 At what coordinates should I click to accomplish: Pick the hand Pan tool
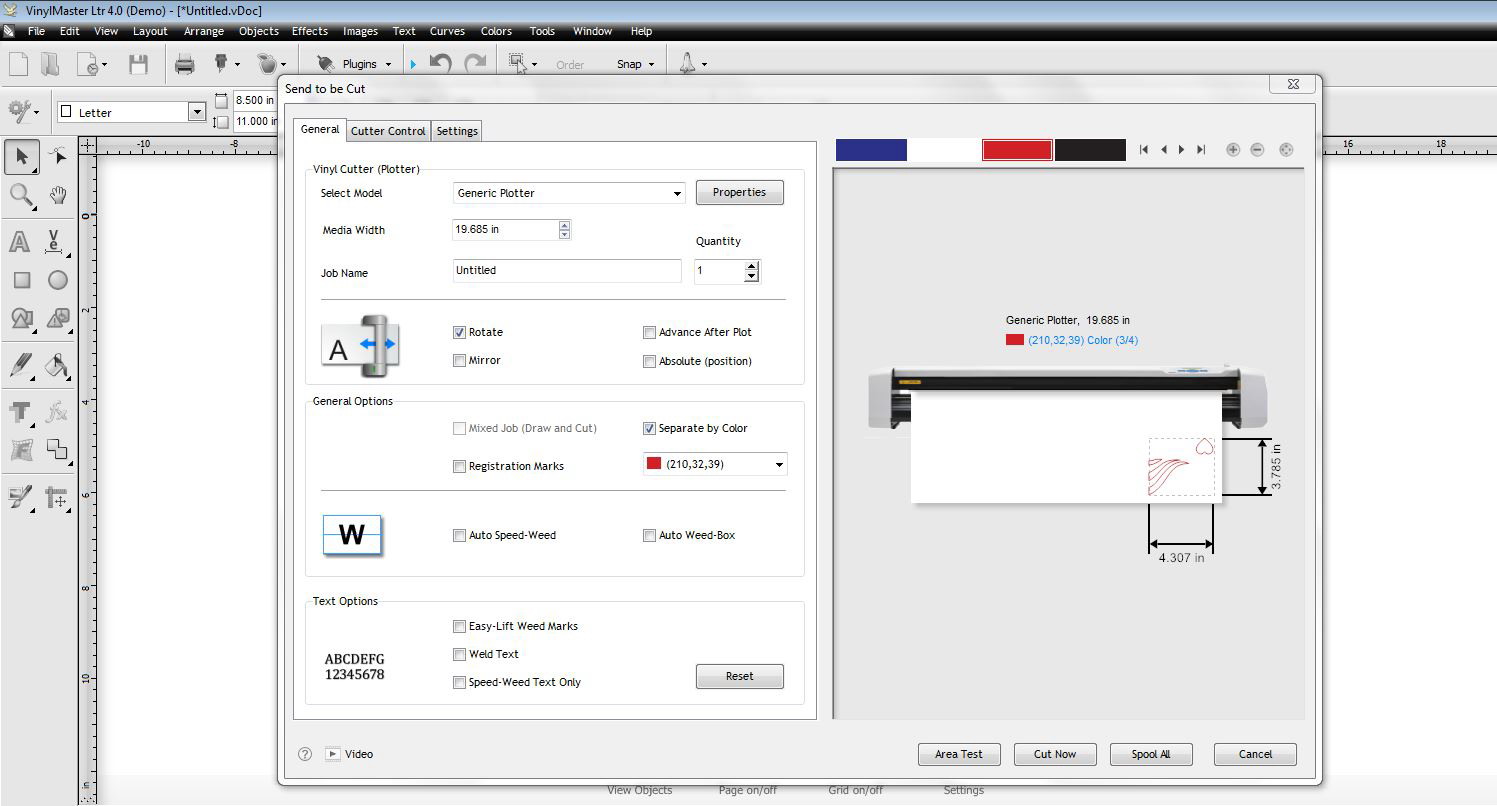[58, 195]
